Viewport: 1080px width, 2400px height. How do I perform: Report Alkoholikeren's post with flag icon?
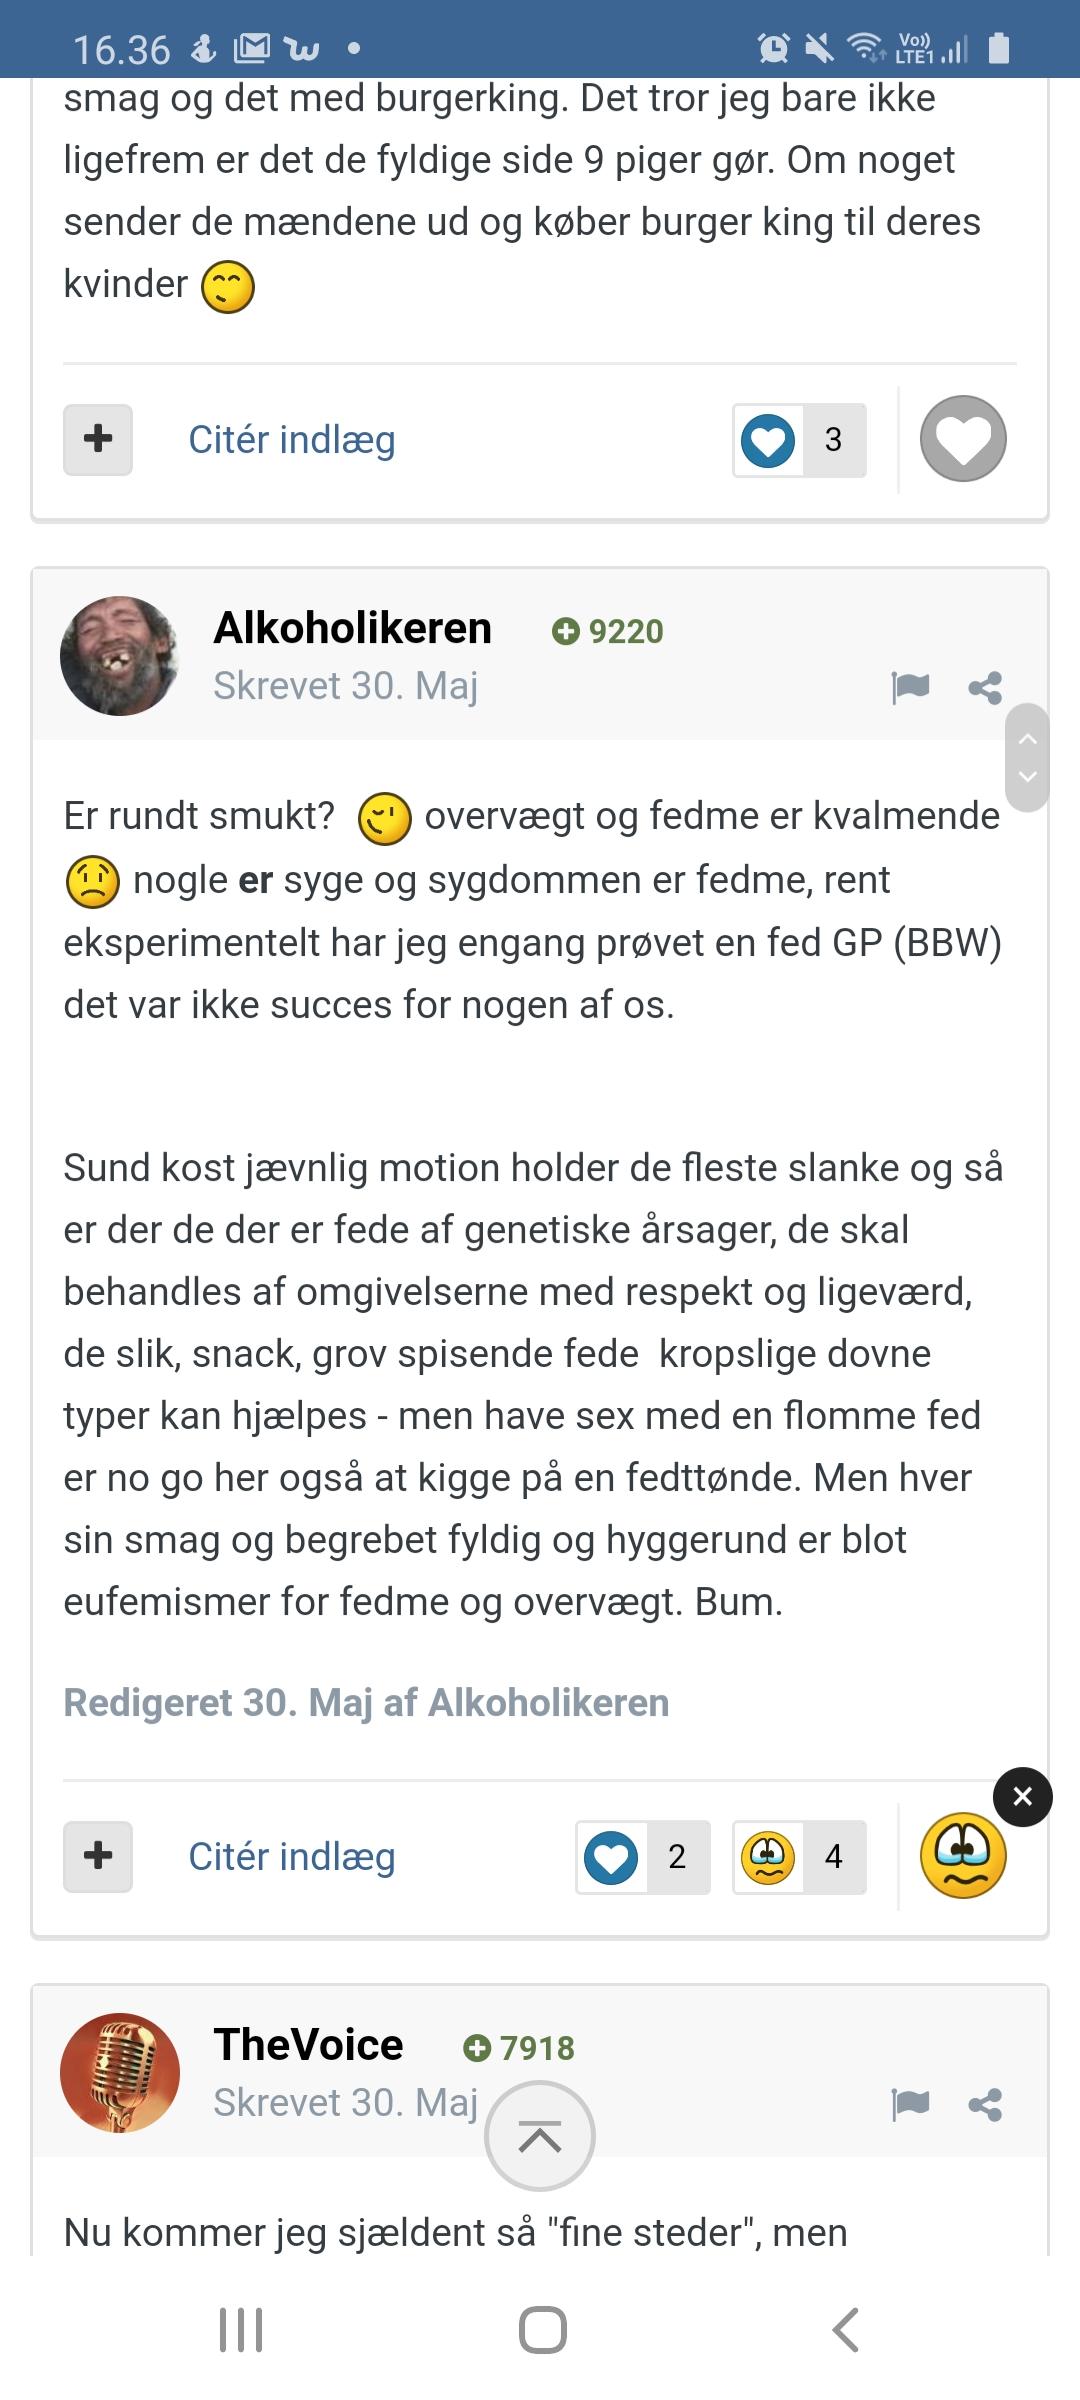[x=910, y=687]
